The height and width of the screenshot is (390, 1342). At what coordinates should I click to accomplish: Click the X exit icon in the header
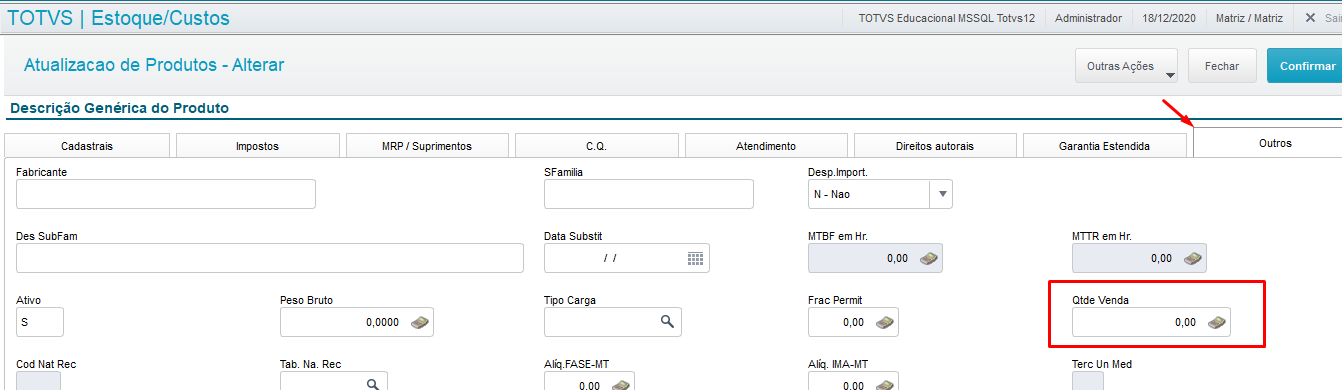1310,18
